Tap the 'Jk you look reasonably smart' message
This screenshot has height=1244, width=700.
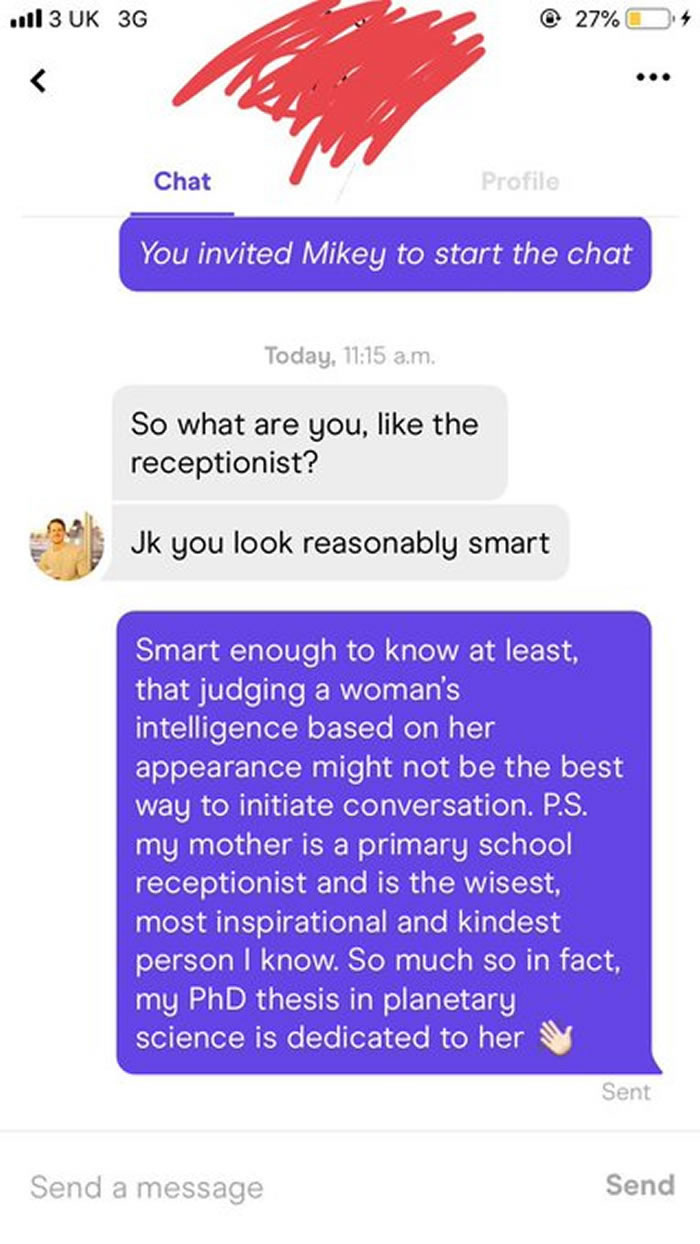(x=340, y=543)
